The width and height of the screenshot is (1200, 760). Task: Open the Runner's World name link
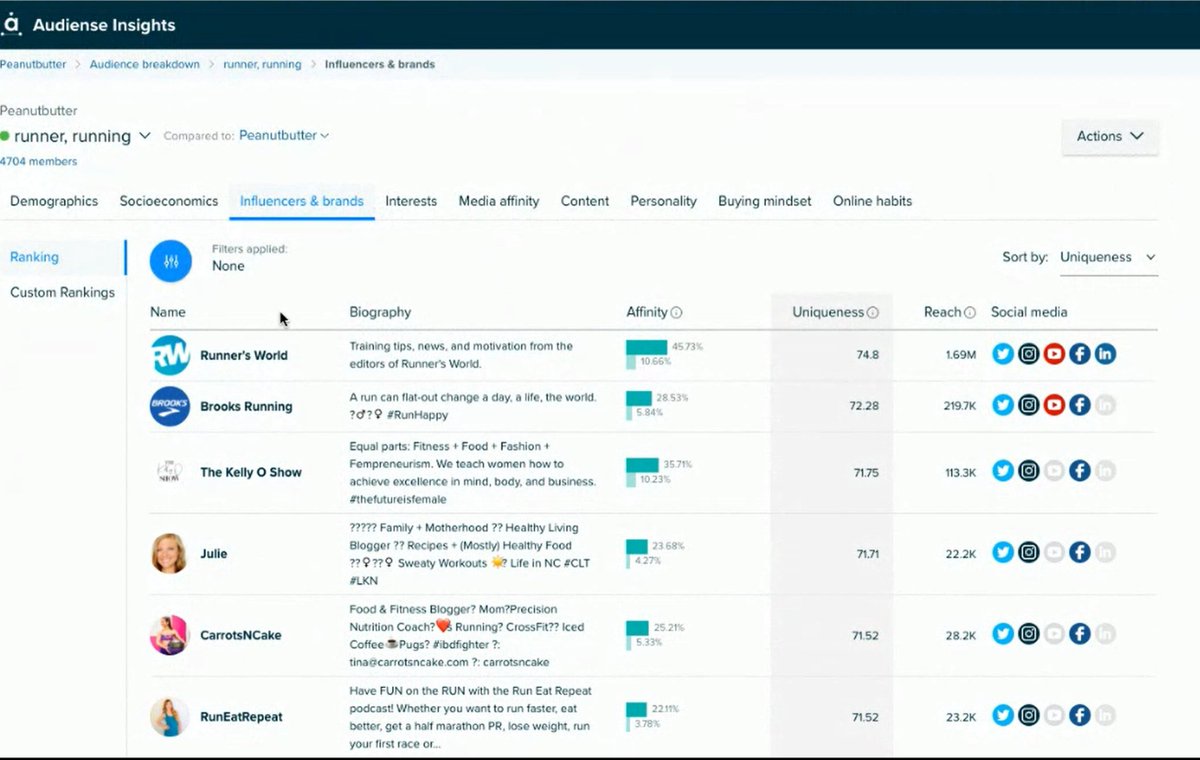(244, 355)
